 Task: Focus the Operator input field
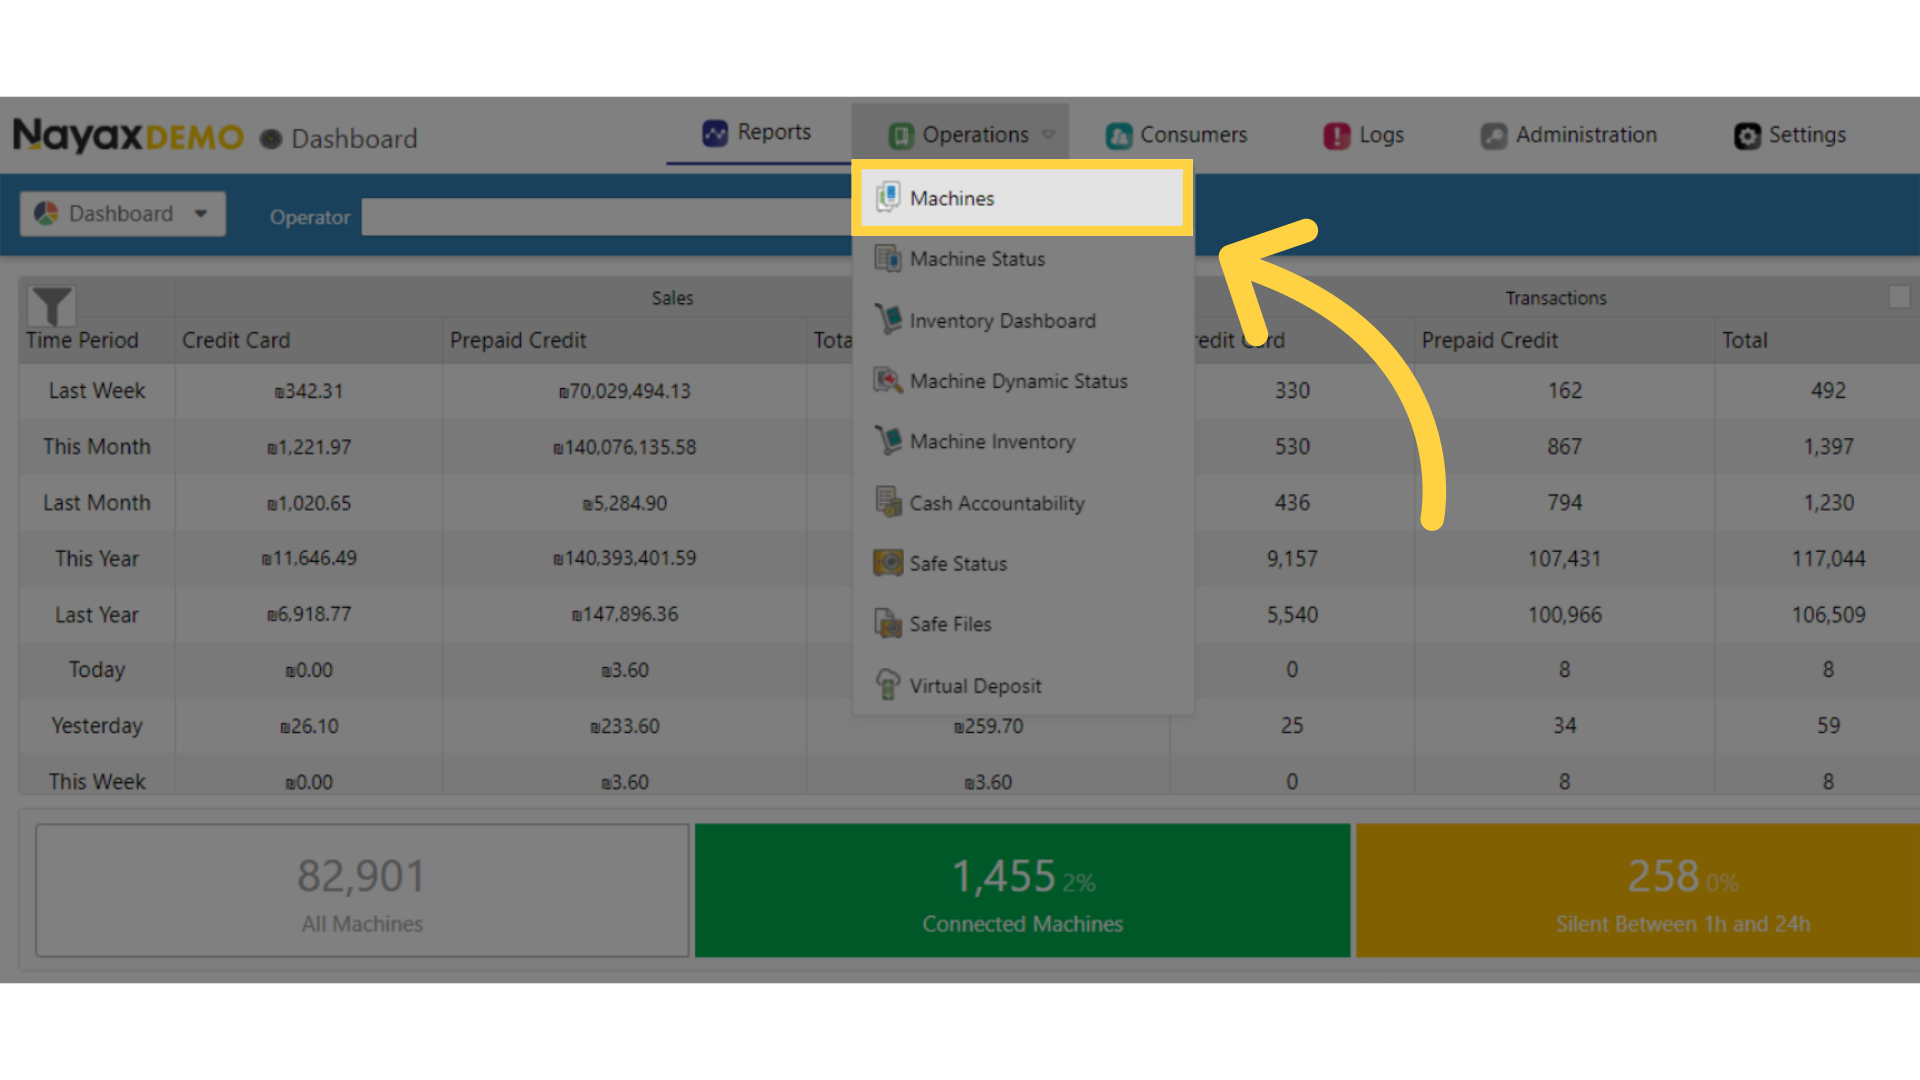[x=606, y=216]
